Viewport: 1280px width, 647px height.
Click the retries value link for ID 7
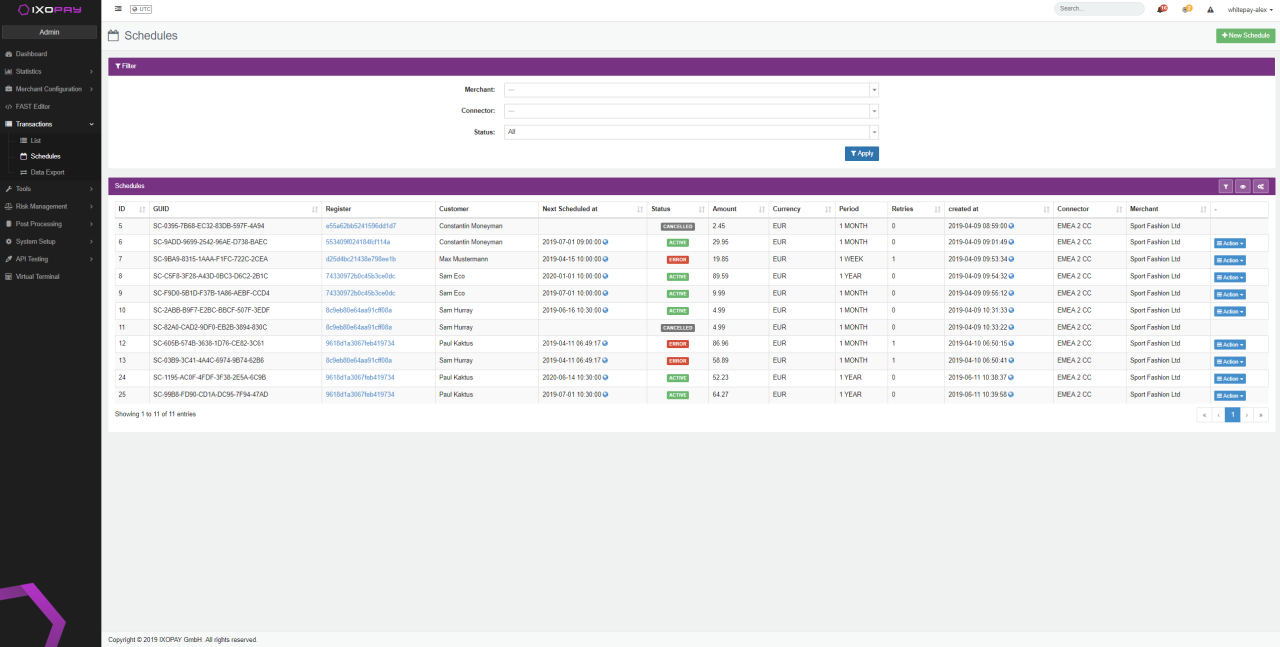[x=893, y=259]
